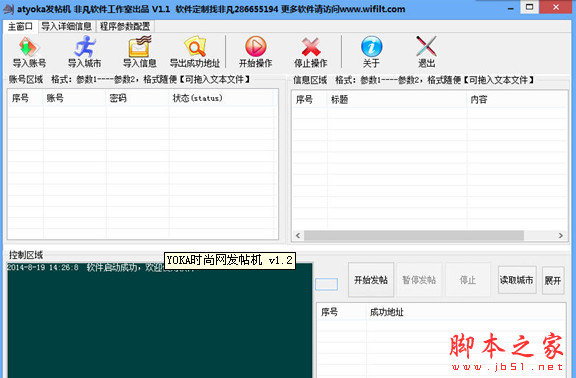This screenshot has width=576, height=378.
Task: Click the 内容 column header
Action: pos(517,100)
